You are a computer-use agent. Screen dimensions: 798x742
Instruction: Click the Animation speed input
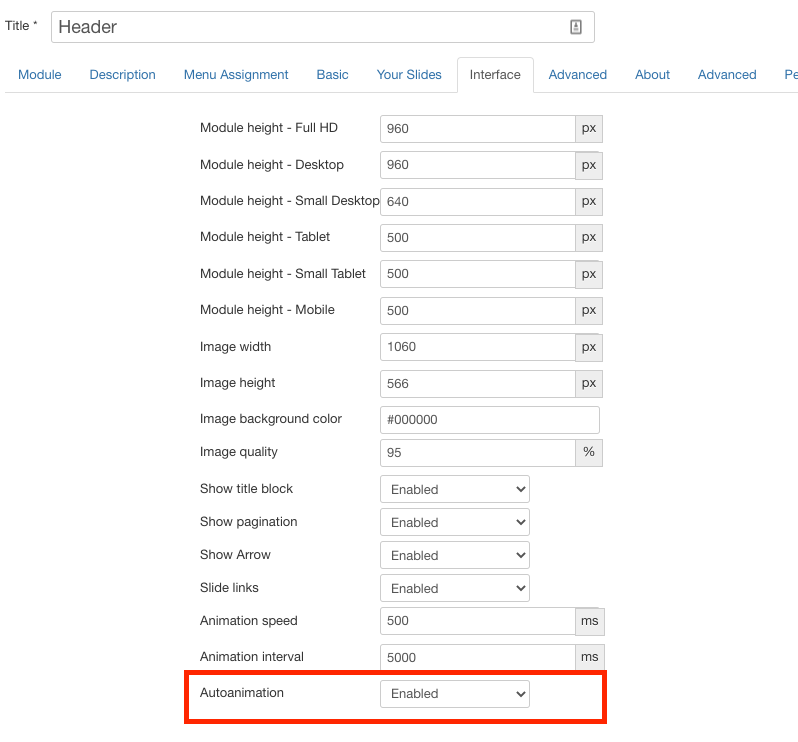pos(477,621)
